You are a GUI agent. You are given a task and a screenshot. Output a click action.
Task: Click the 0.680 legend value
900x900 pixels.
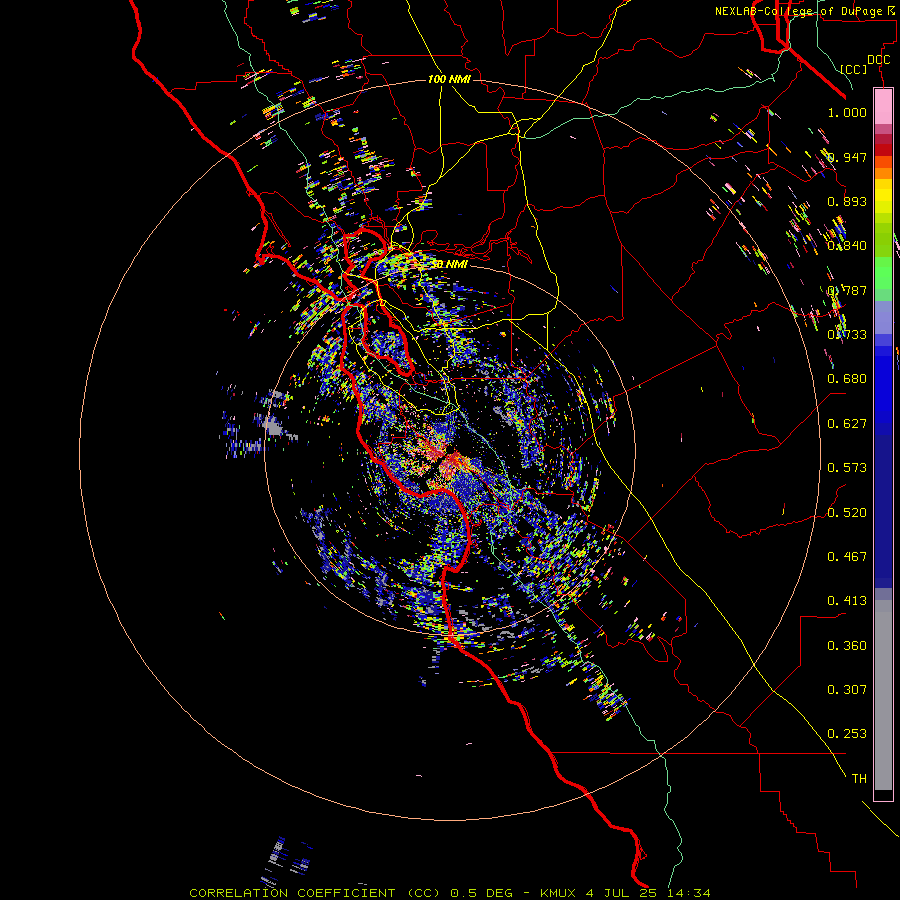tap(847, 379)
